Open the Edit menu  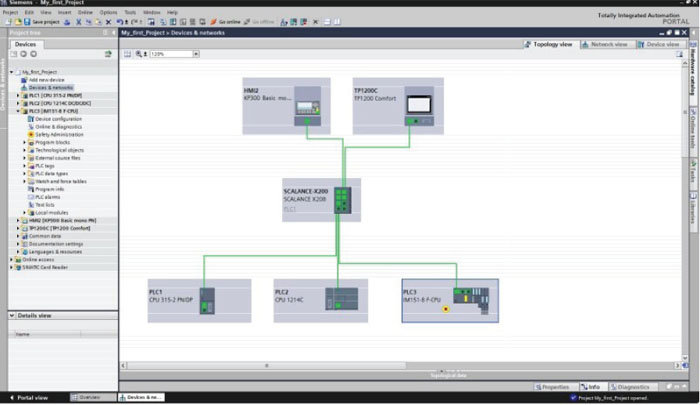tap(29, 13)
